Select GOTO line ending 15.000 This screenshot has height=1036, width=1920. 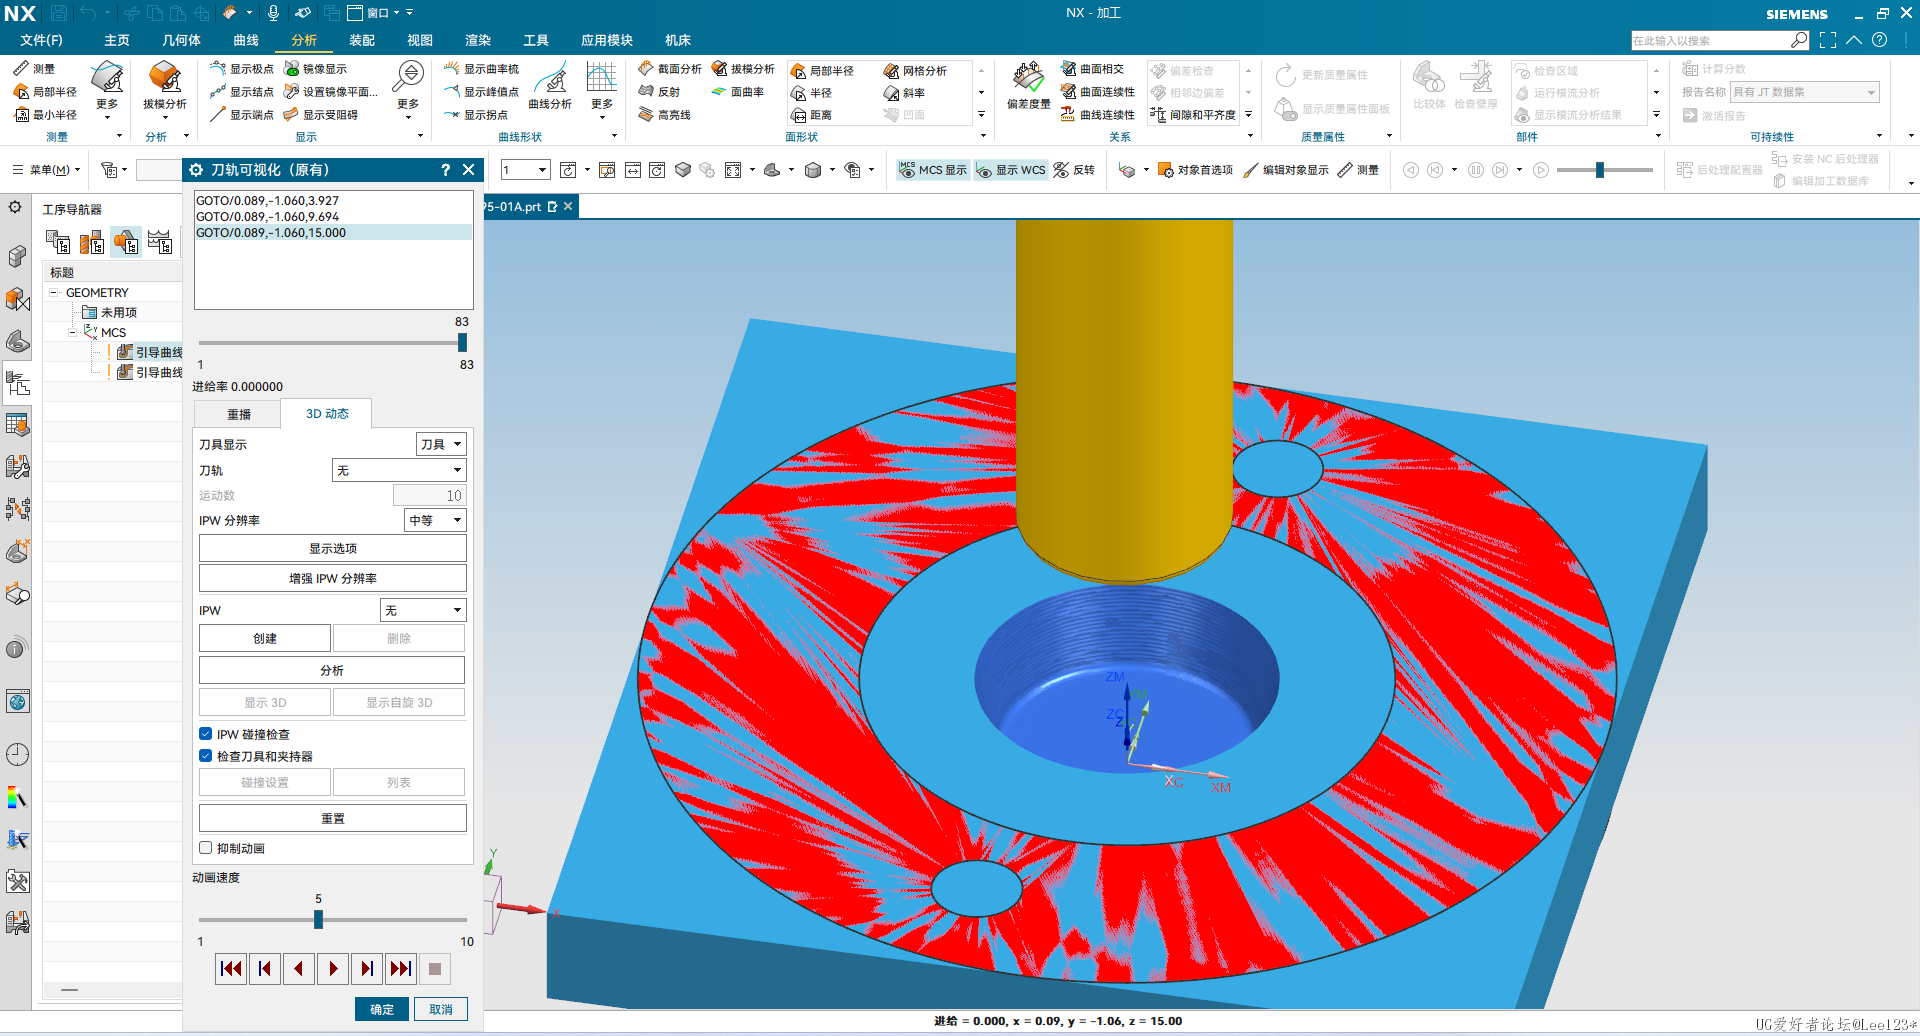click(x=333, y=233)
